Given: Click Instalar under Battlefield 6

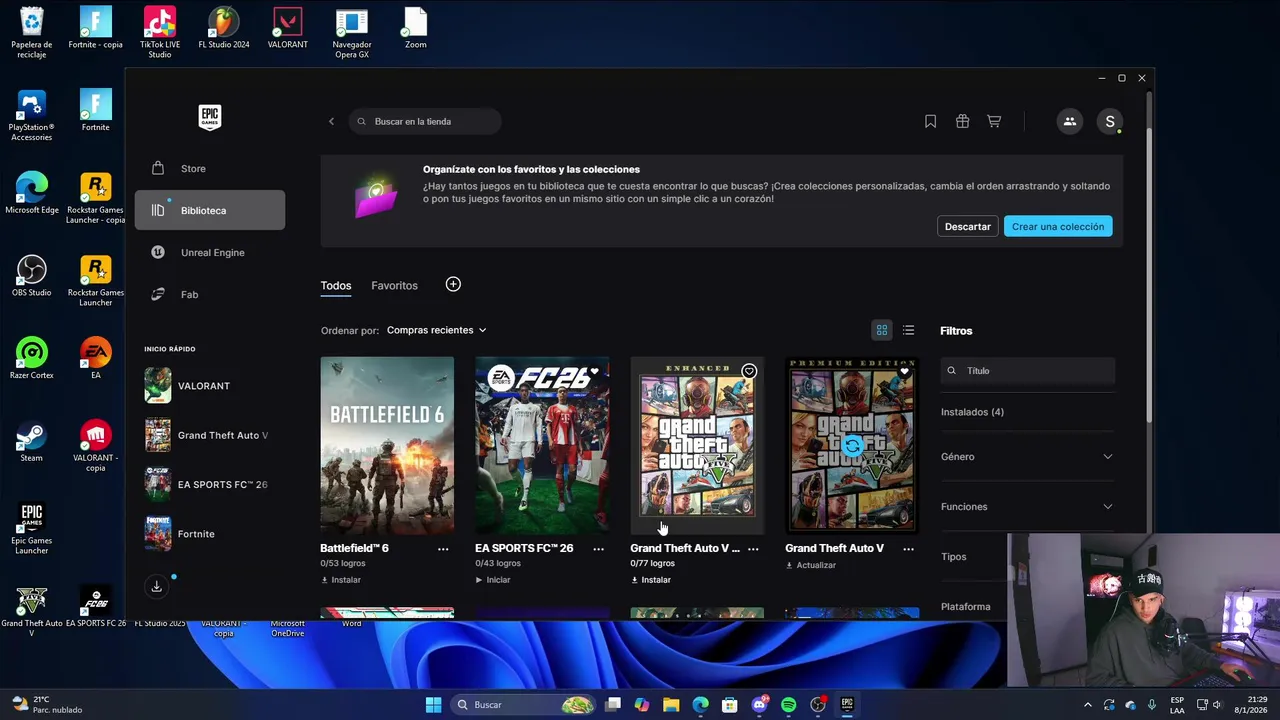Looking at the screenshot, I should [341, 580].
